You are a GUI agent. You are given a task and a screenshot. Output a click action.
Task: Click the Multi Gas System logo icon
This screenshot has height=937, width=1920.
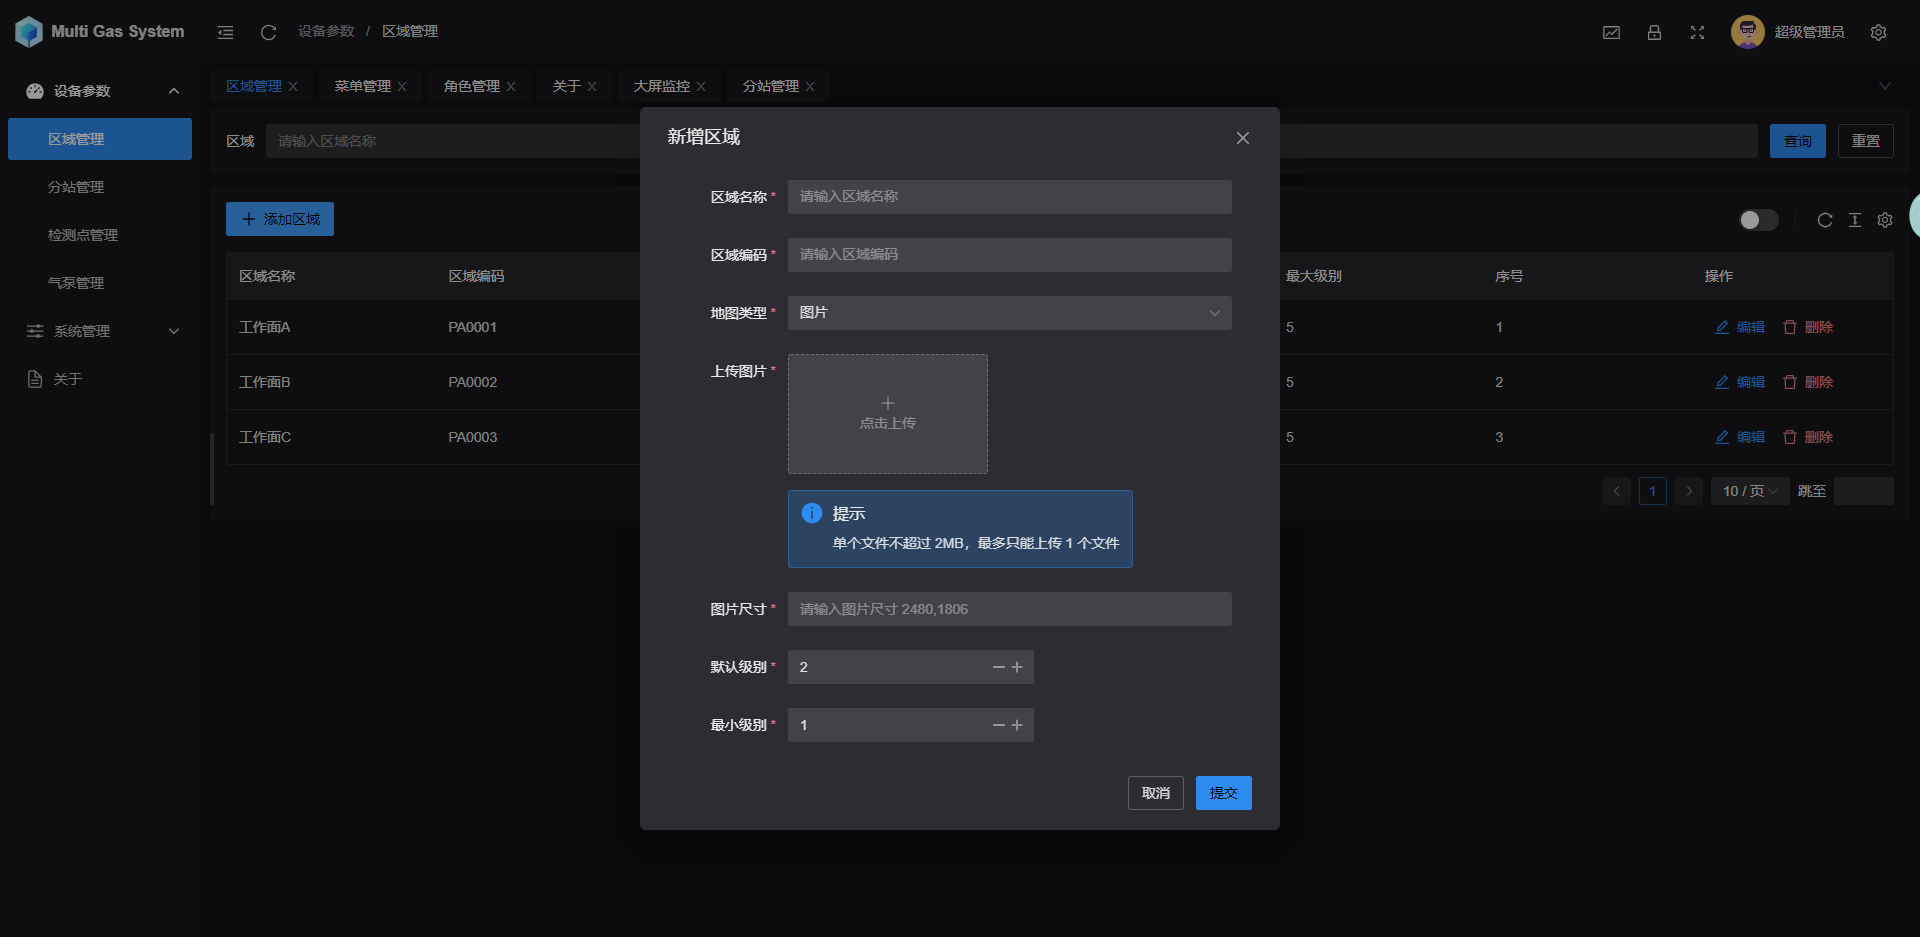click(x=29, y=32)
